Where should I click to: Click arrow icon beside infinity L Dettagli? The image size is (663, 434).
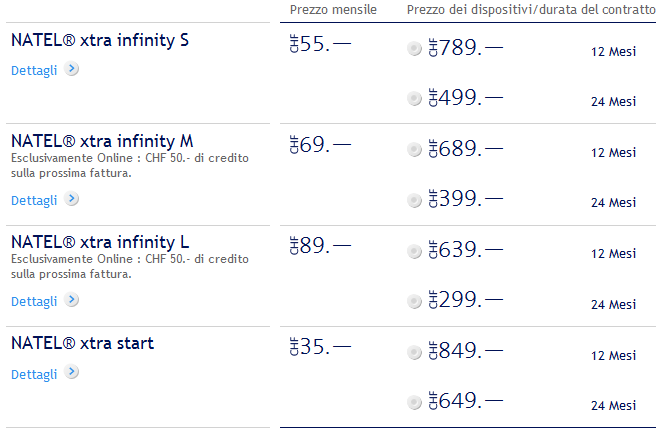click(x=72, y=300)
